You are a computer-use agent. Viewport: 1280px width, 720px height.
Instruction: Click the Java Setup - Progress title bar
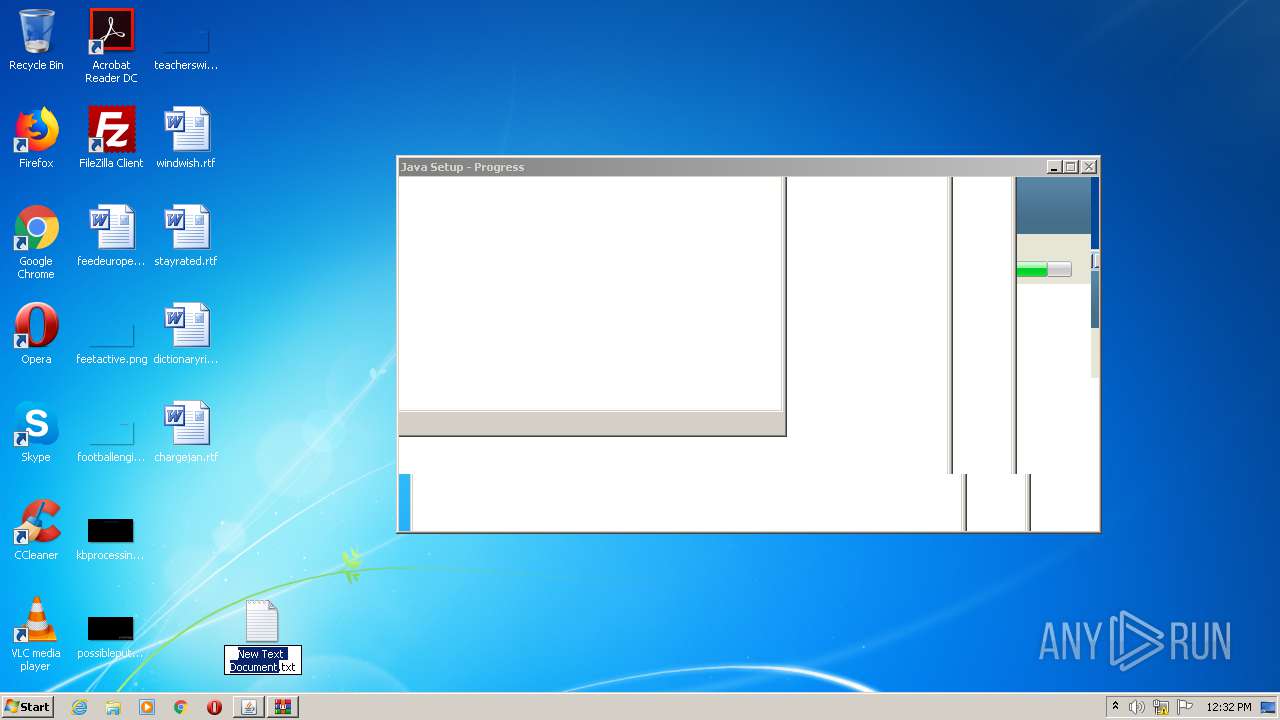tap(720, 167)
